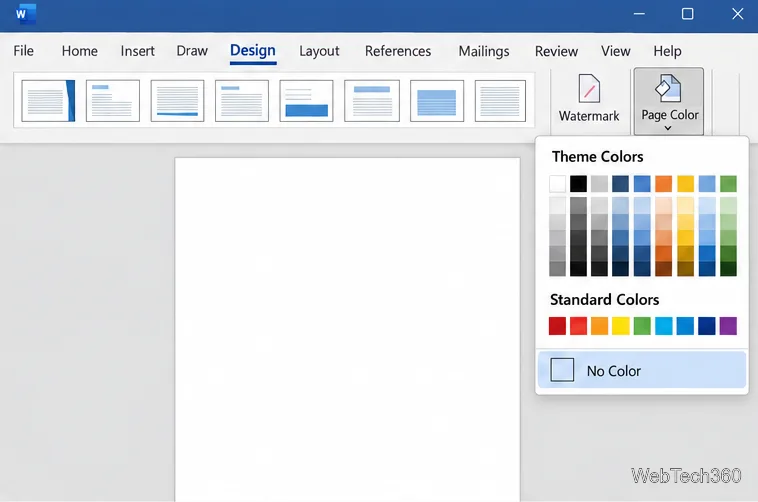Go to the Mailings tab
758x502 pixels.
[484, 51]
